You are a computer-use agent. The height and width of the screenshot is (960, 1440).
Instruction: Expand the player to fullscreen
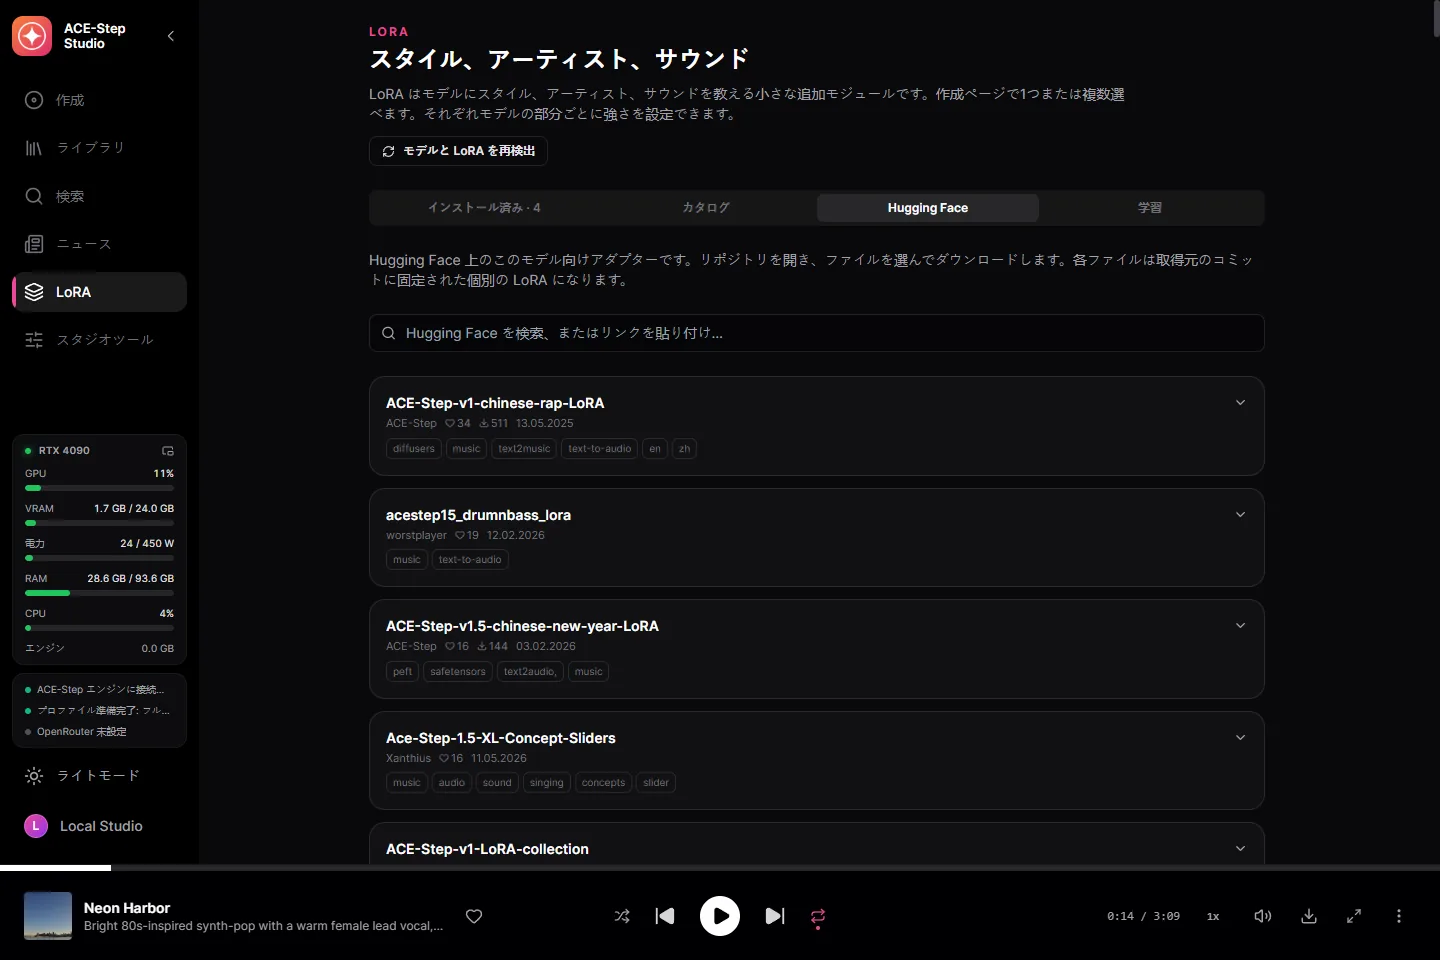tap(1354, 916)
